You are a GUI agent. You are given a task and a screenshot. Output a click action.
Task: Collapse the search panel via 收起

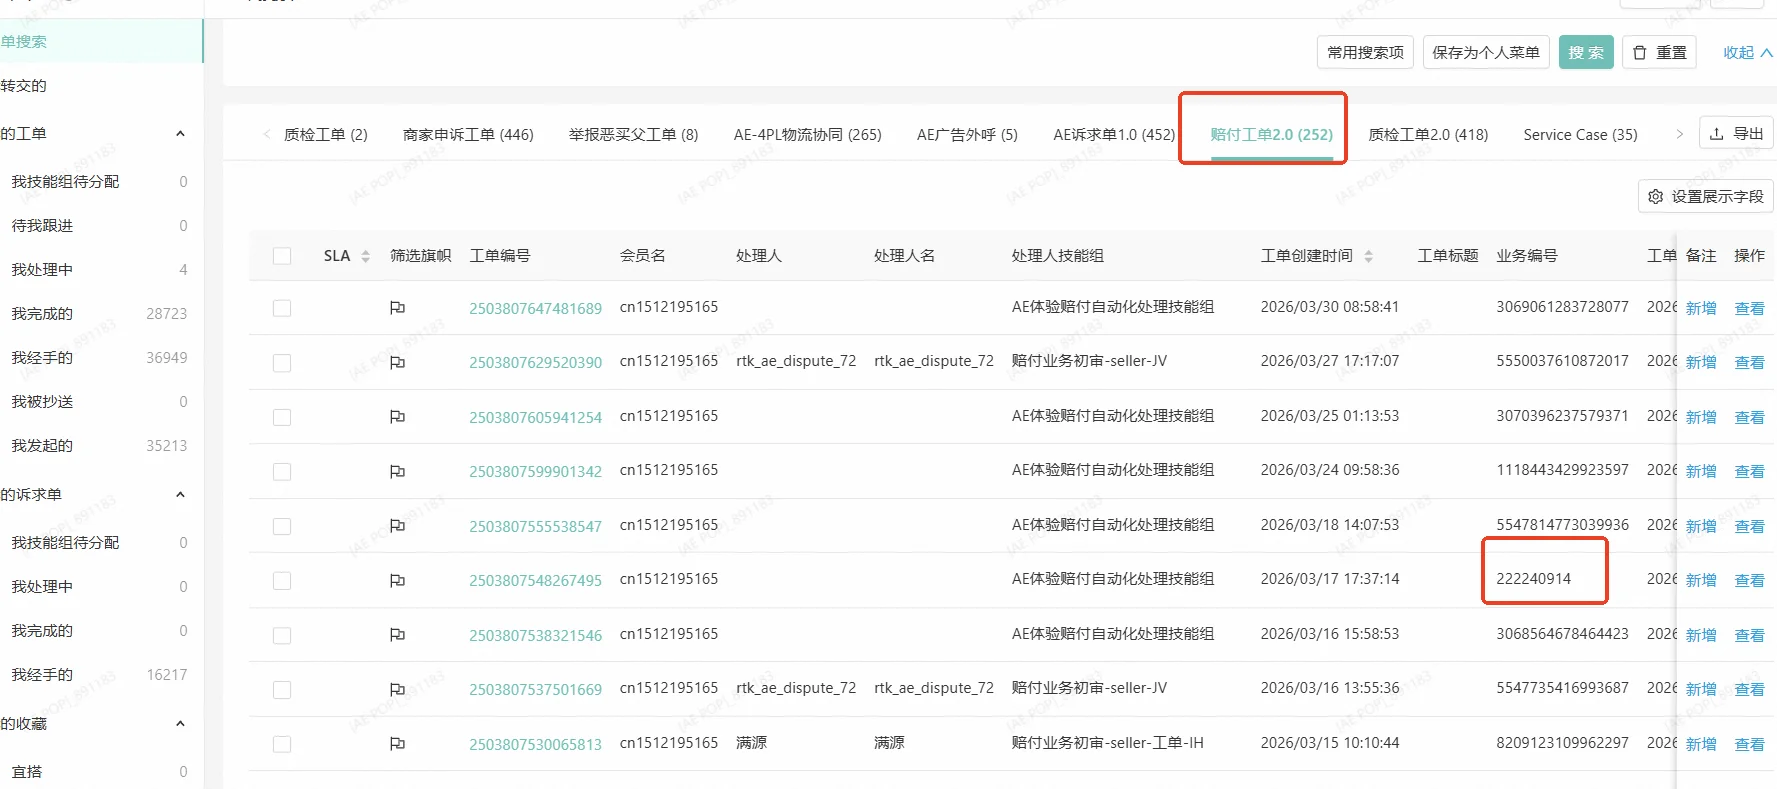tap(1747, 52)
